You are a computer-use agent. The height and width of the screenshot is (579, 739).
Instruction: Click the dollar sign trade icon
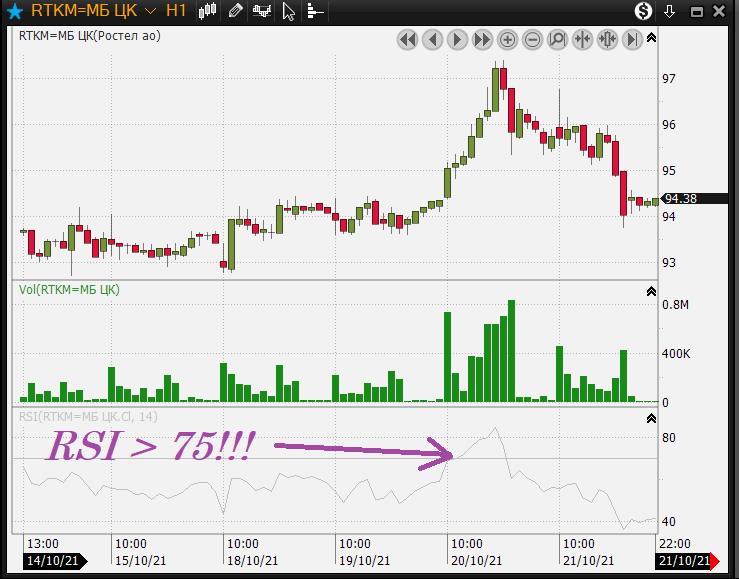643,11
